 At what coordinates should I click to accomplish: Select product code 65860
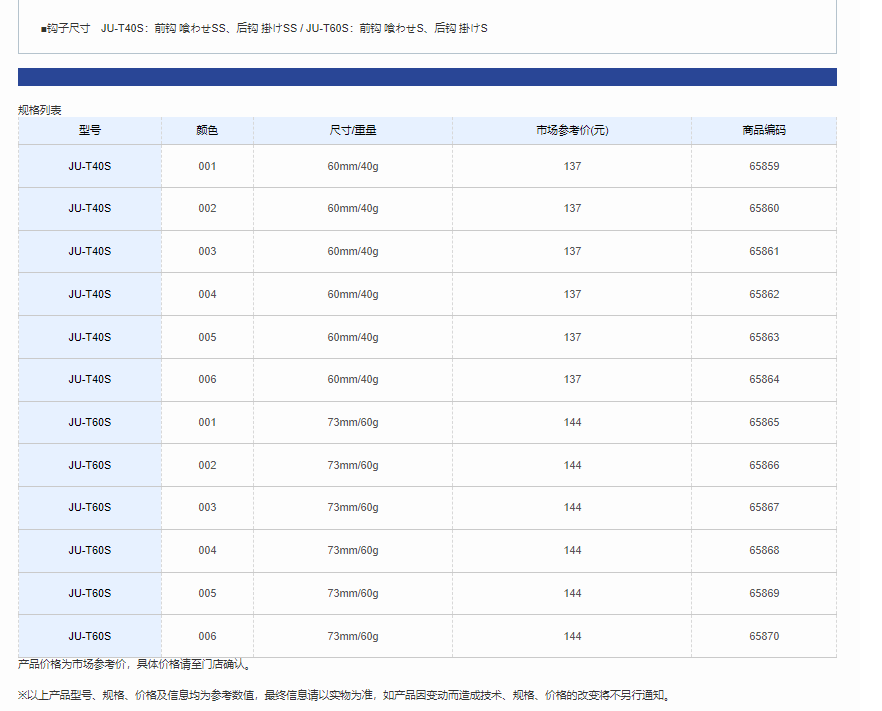point(764,209)
